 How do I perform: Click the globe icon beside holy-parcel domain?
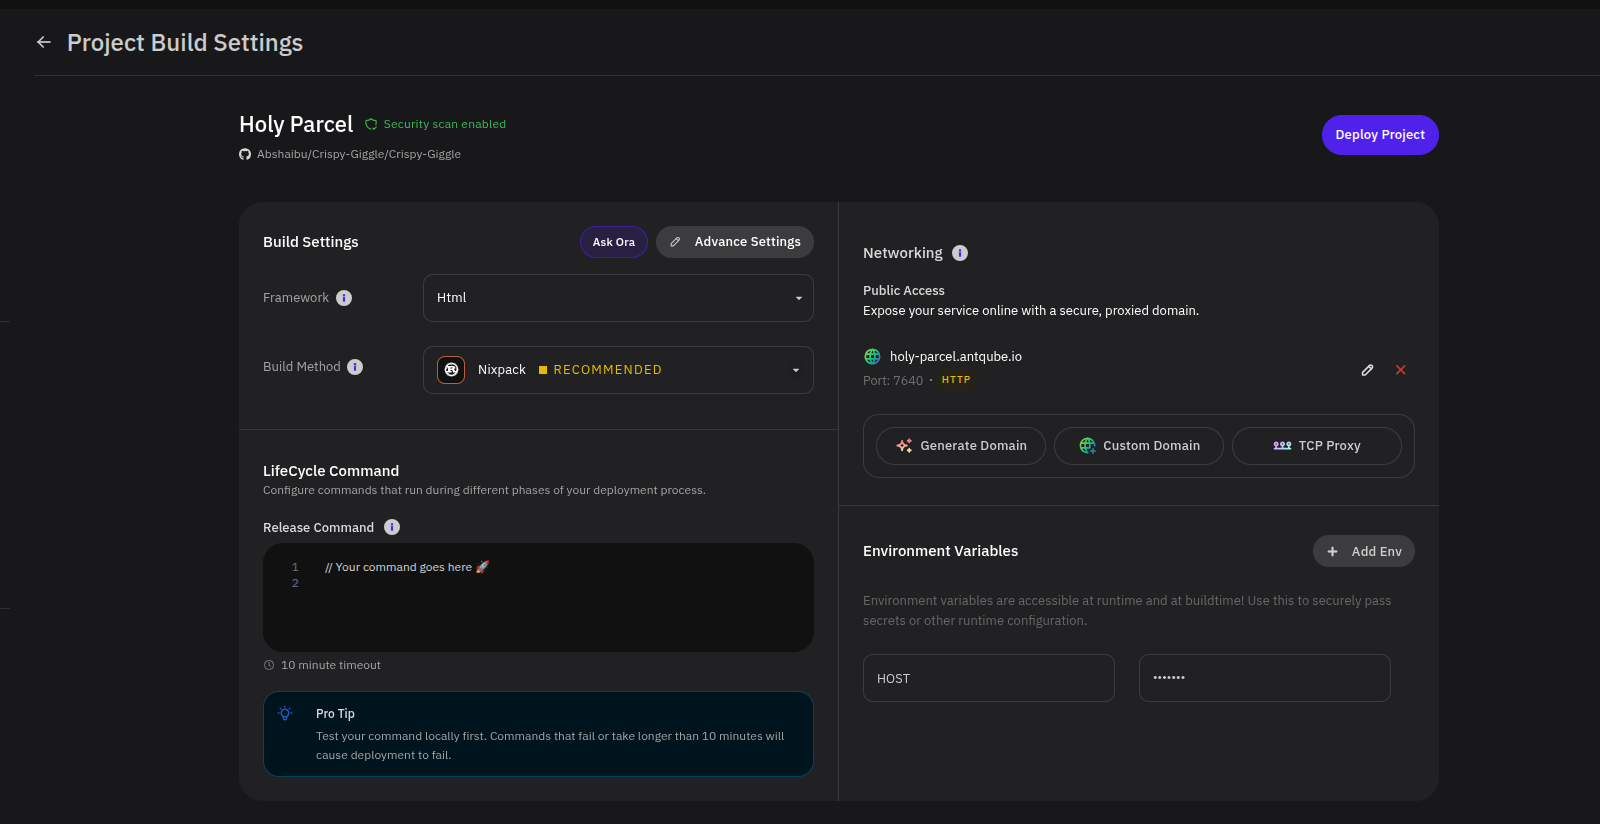[x=872, y=357]
